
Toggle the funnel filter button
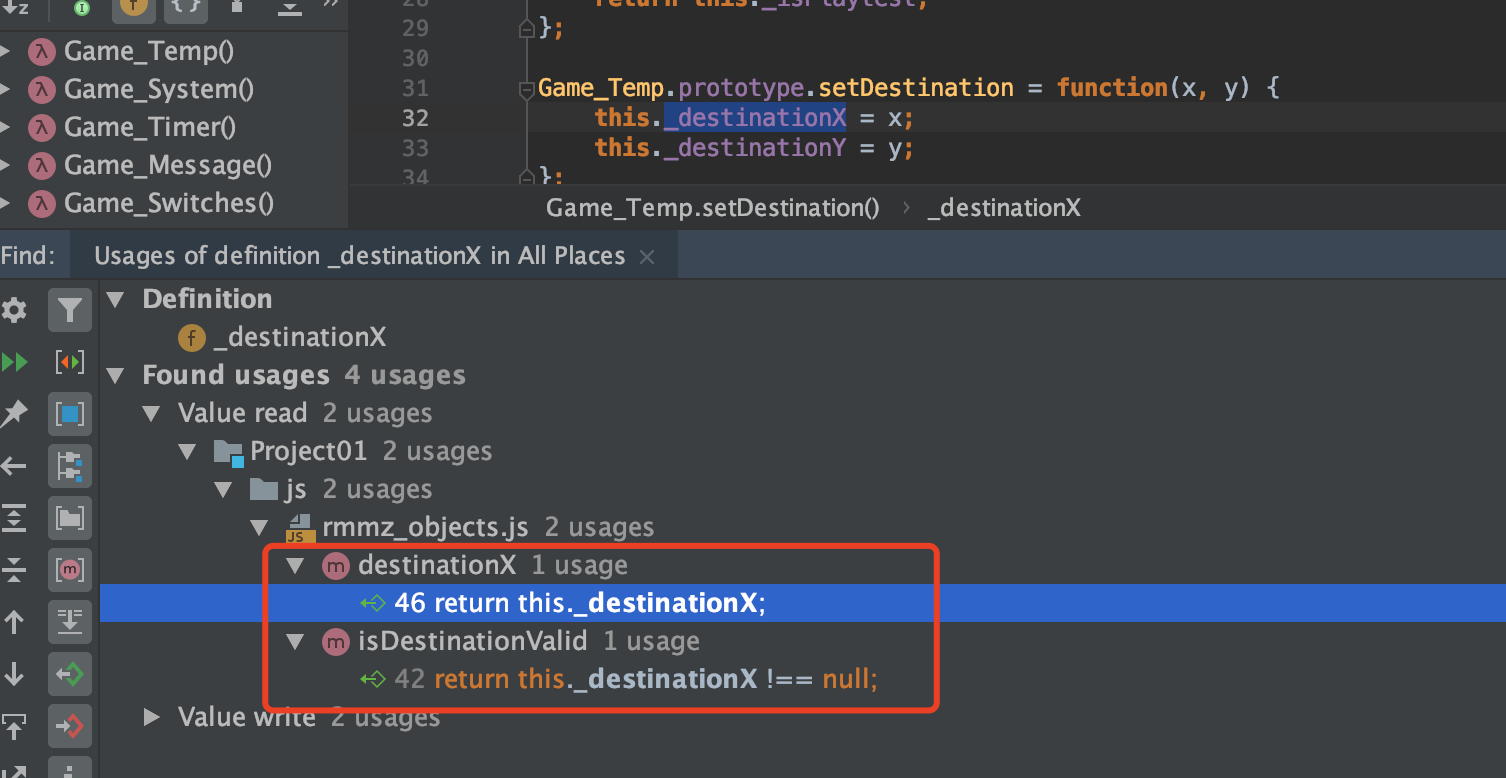coord(69,311)
